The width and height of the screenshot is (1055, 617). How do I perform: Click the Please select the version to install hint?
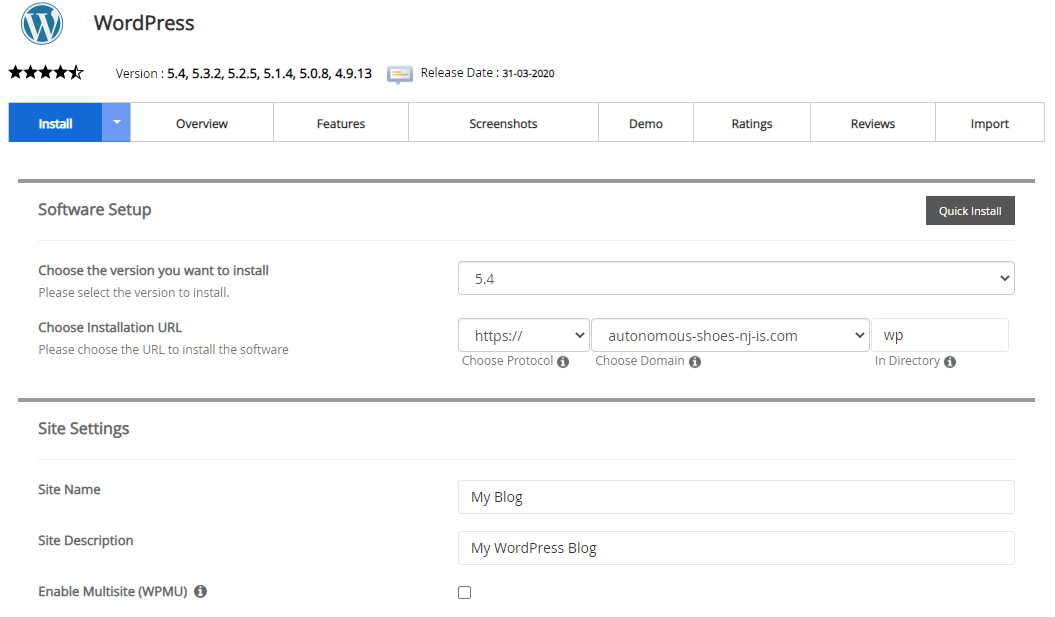tap(134, 293)
